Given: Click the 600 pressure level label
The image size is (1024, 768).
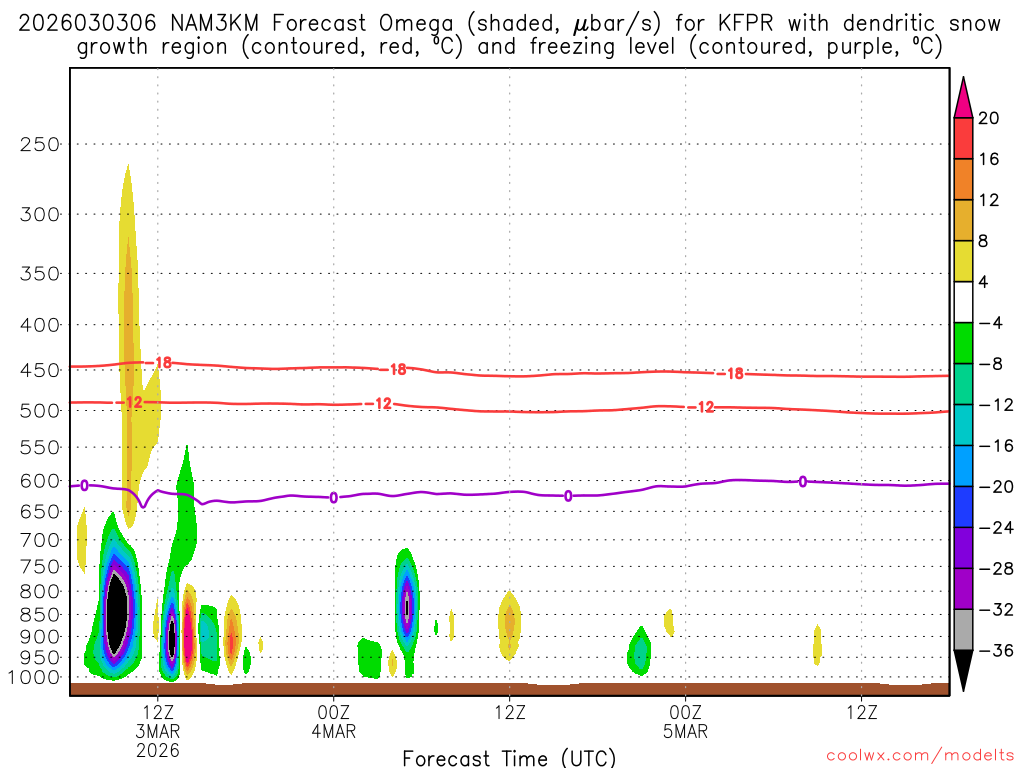Looking at the screenshot, I should click(x=40, y=481).
